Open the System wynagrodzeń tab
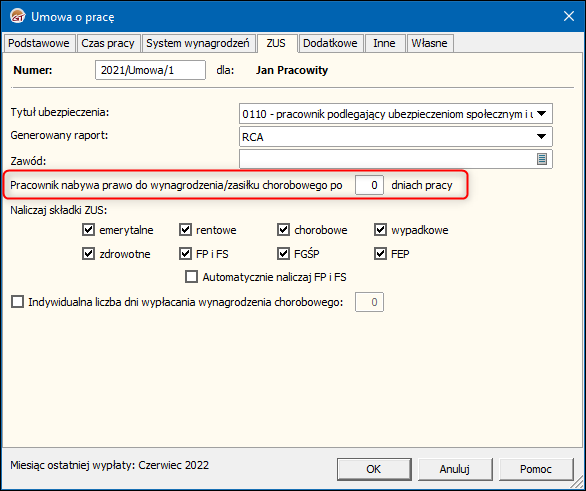This screenshot has height=491, width=586. (x=198, y=43)
